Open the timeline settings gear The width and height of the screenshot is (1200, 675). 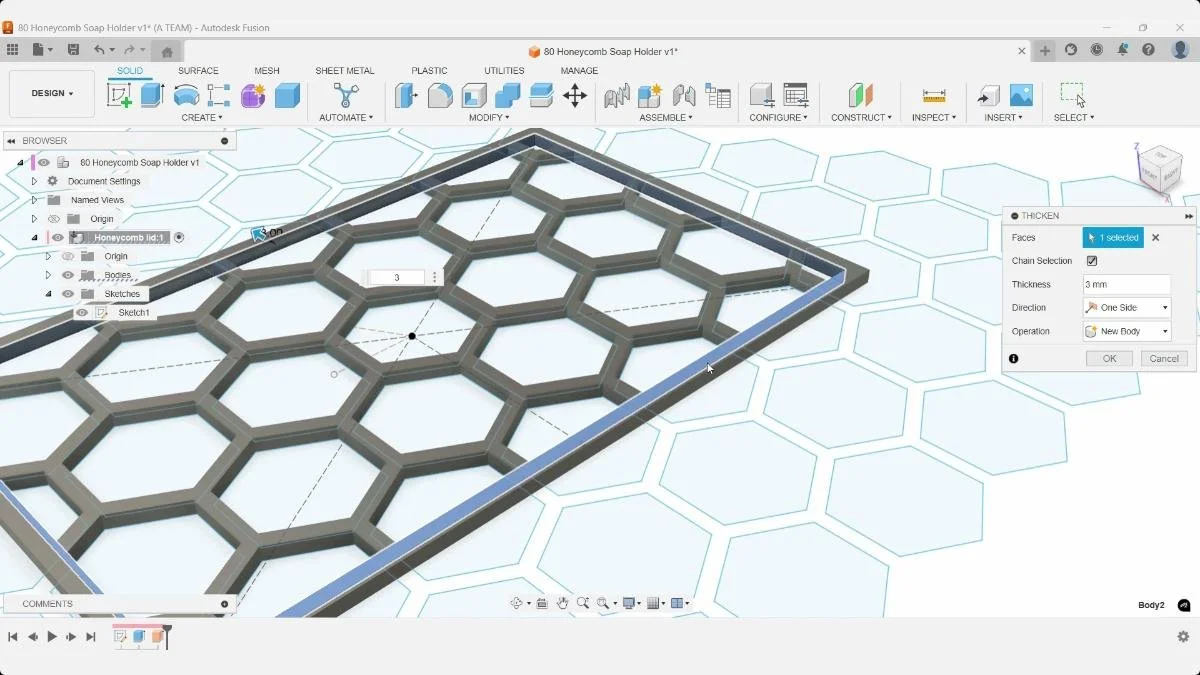click(1183, 637)
